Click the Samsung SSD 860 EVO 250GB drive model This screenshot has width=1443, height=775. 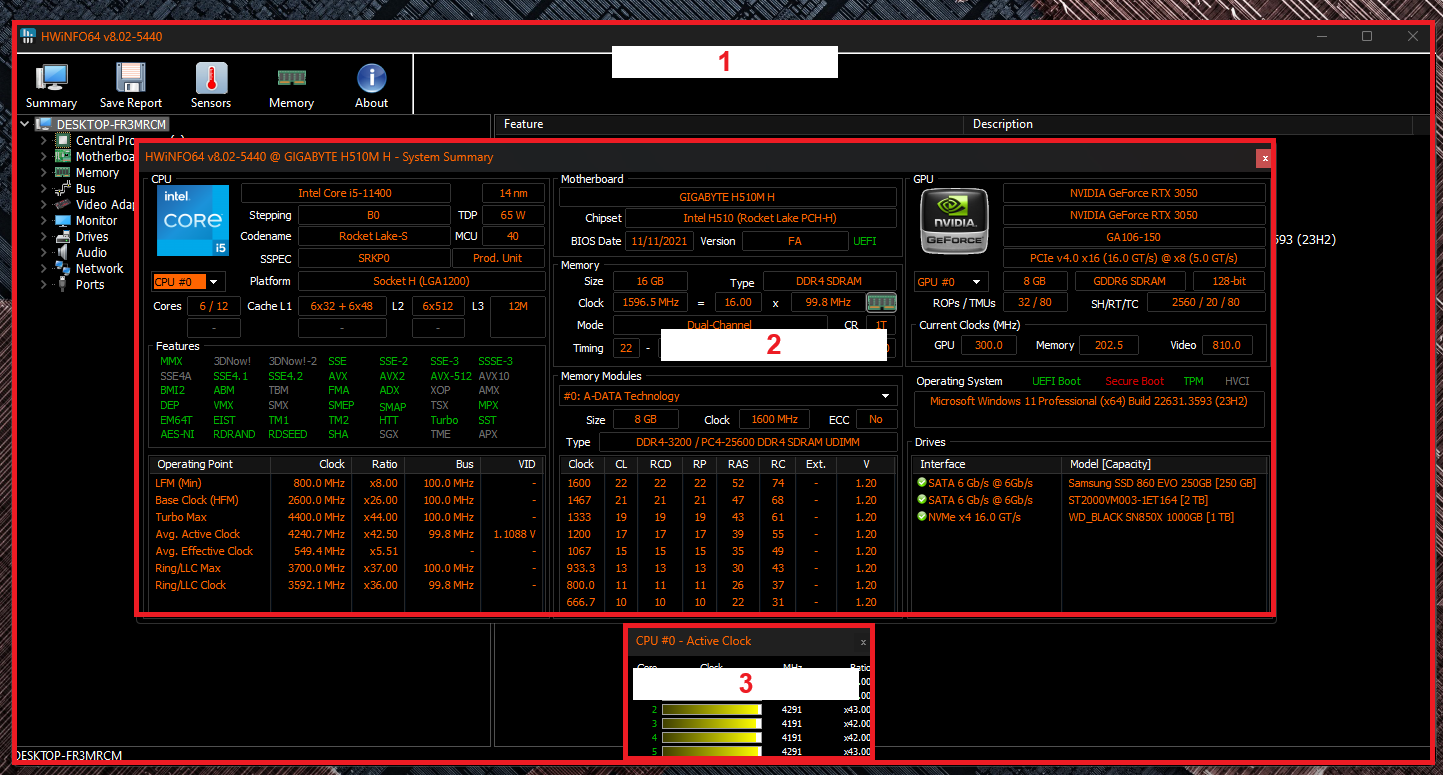coord(1162,483)
